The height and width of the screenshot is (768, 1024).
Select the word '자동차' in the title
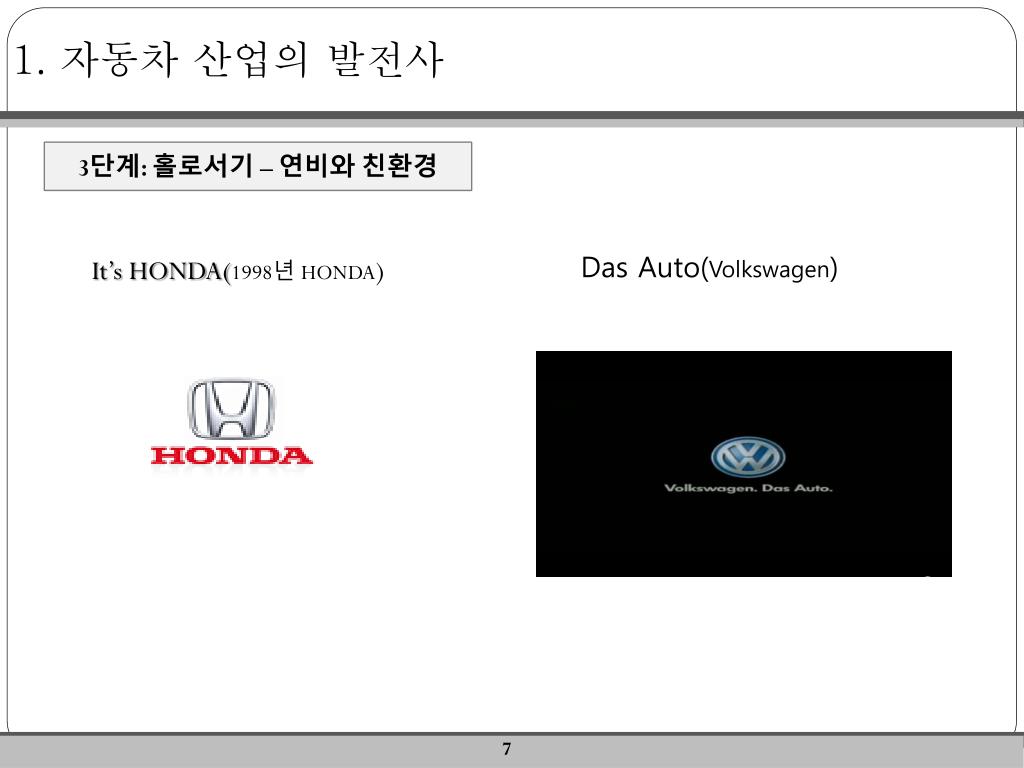(x=119, y=59)
